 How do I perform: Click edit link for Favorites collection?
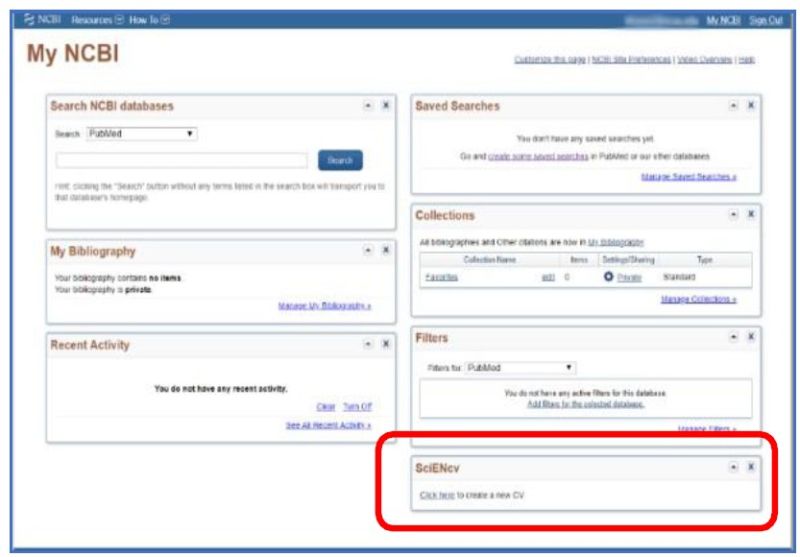coord(548,277)
